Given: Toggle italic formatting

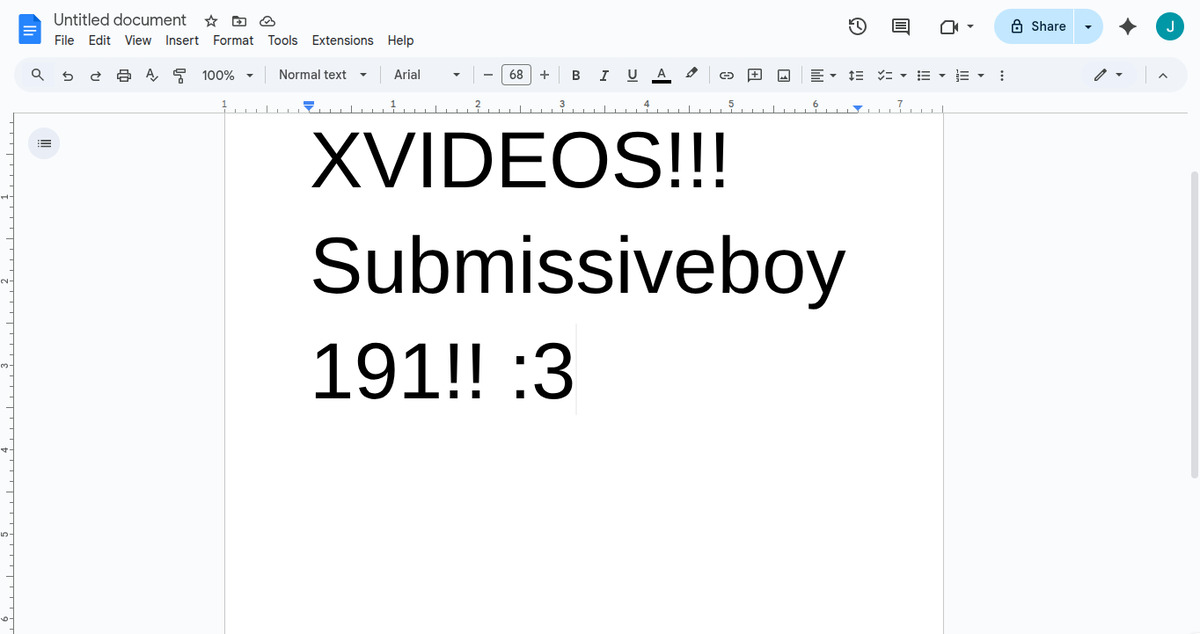Looking at the screenshot, I should point(604,75).
